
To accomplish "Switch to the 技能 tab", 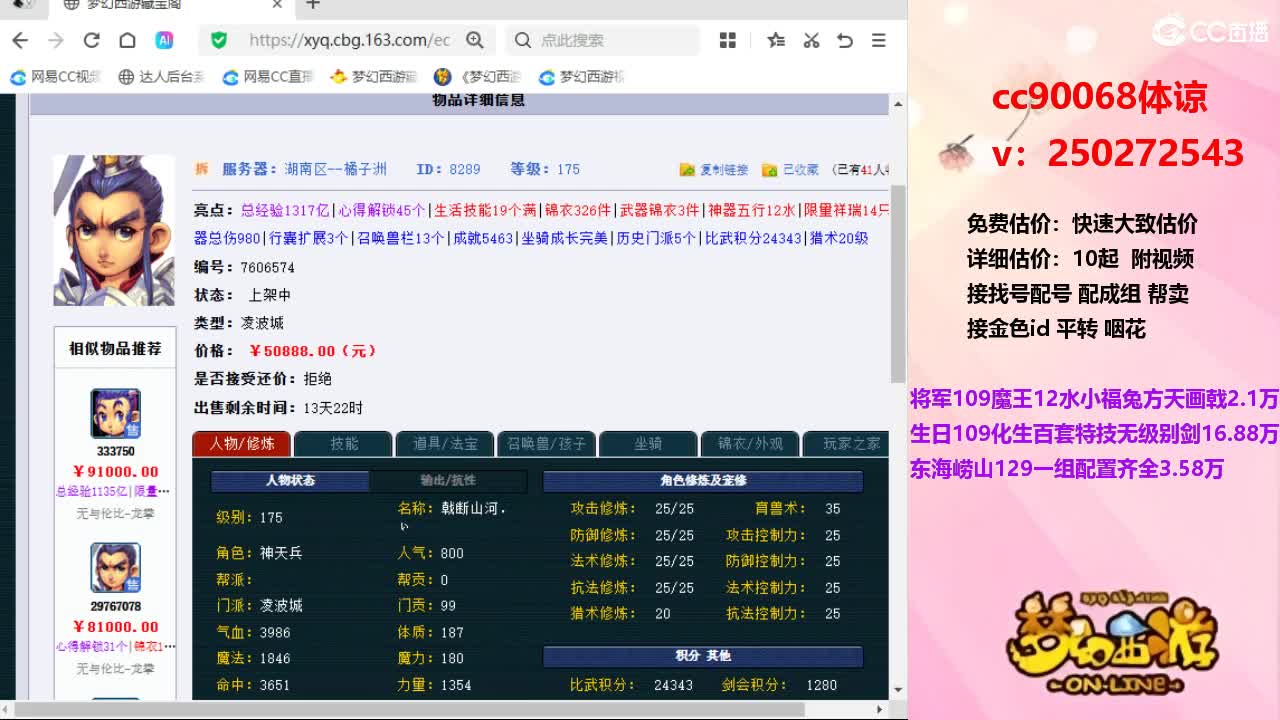I will 344,443.
